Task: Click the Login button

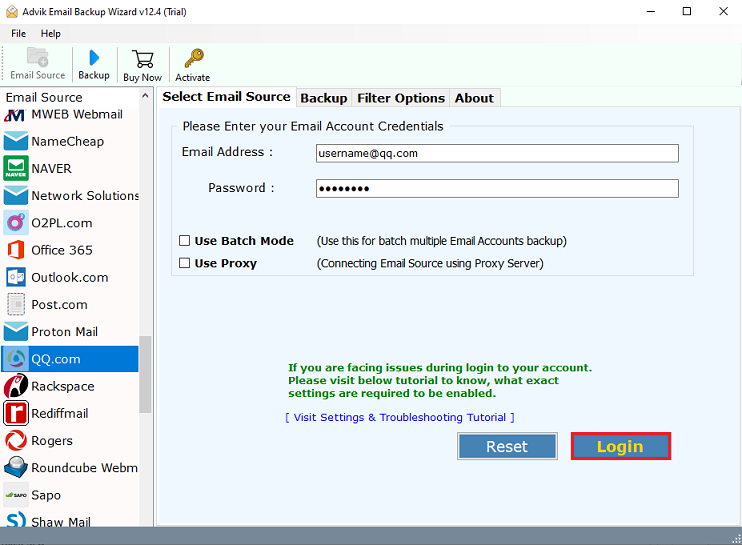Action: pos(620,446)
